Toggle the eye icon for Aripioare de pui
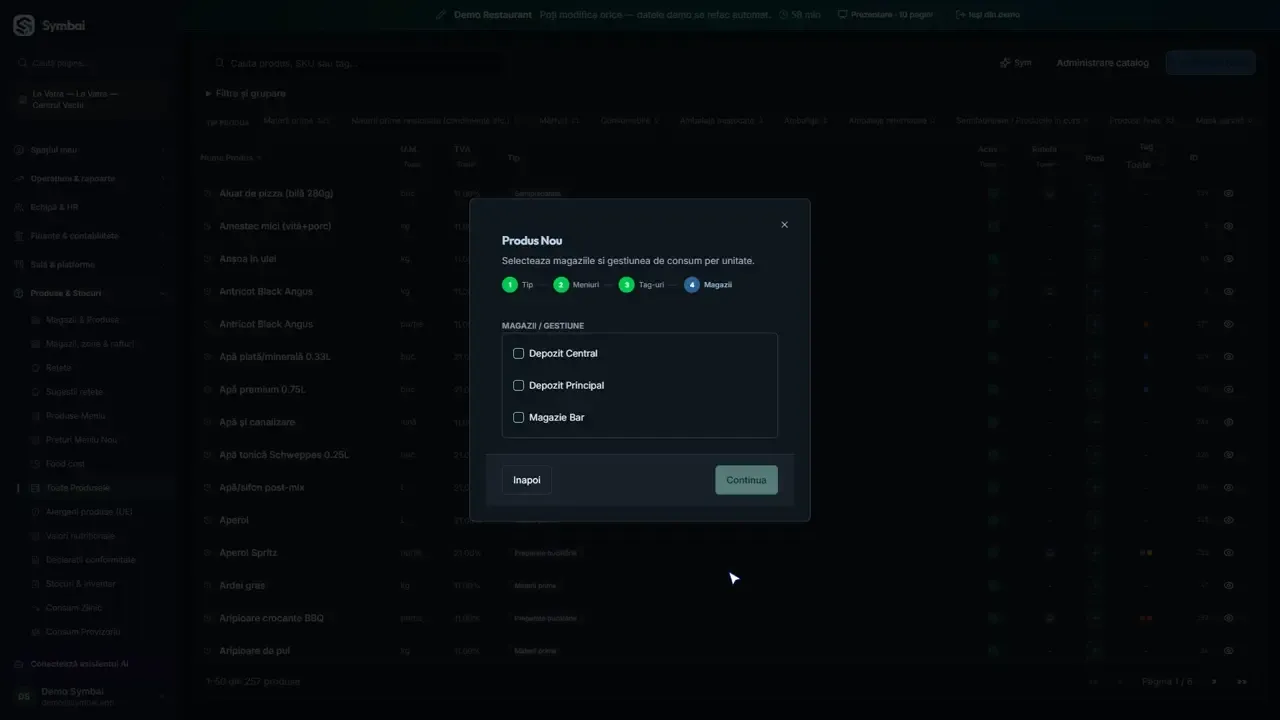The height and width of the screenshot is (720, 1280). click(1229, 651)
